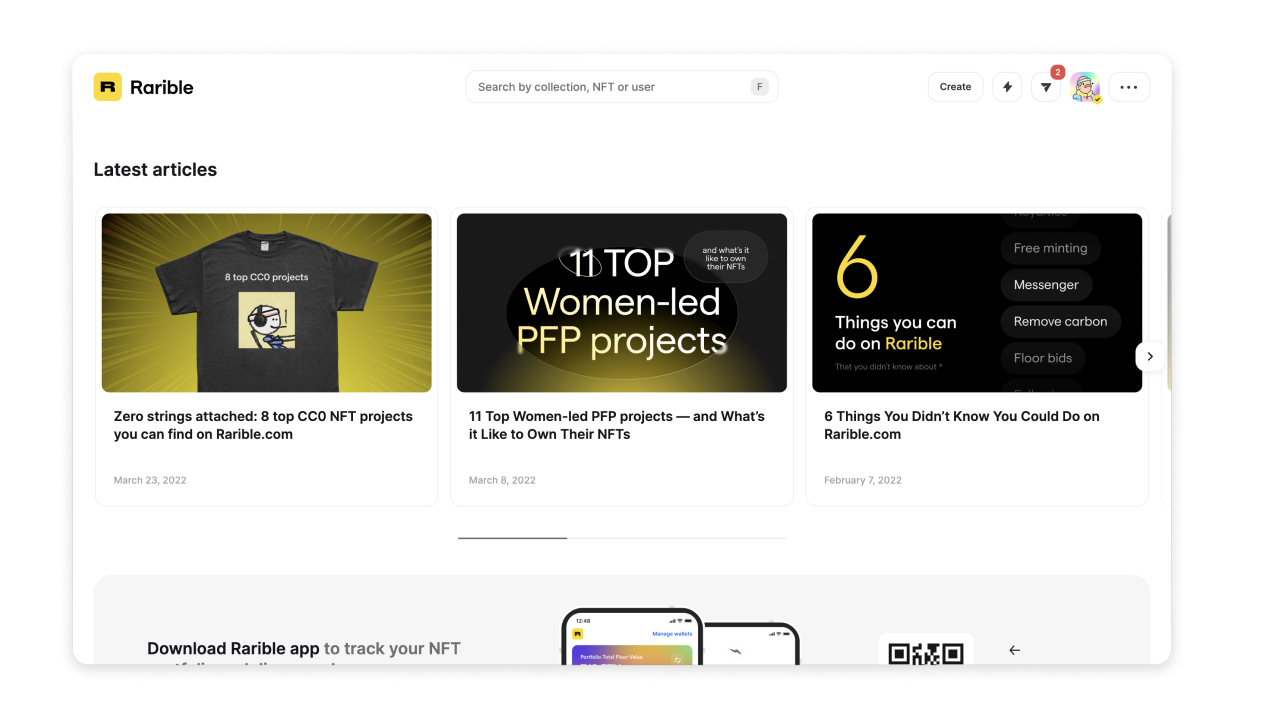This screenshot has height=720, width=1280.
Task: Open the 8 top CC0 projects thumbnail
Action: (267, 302)
